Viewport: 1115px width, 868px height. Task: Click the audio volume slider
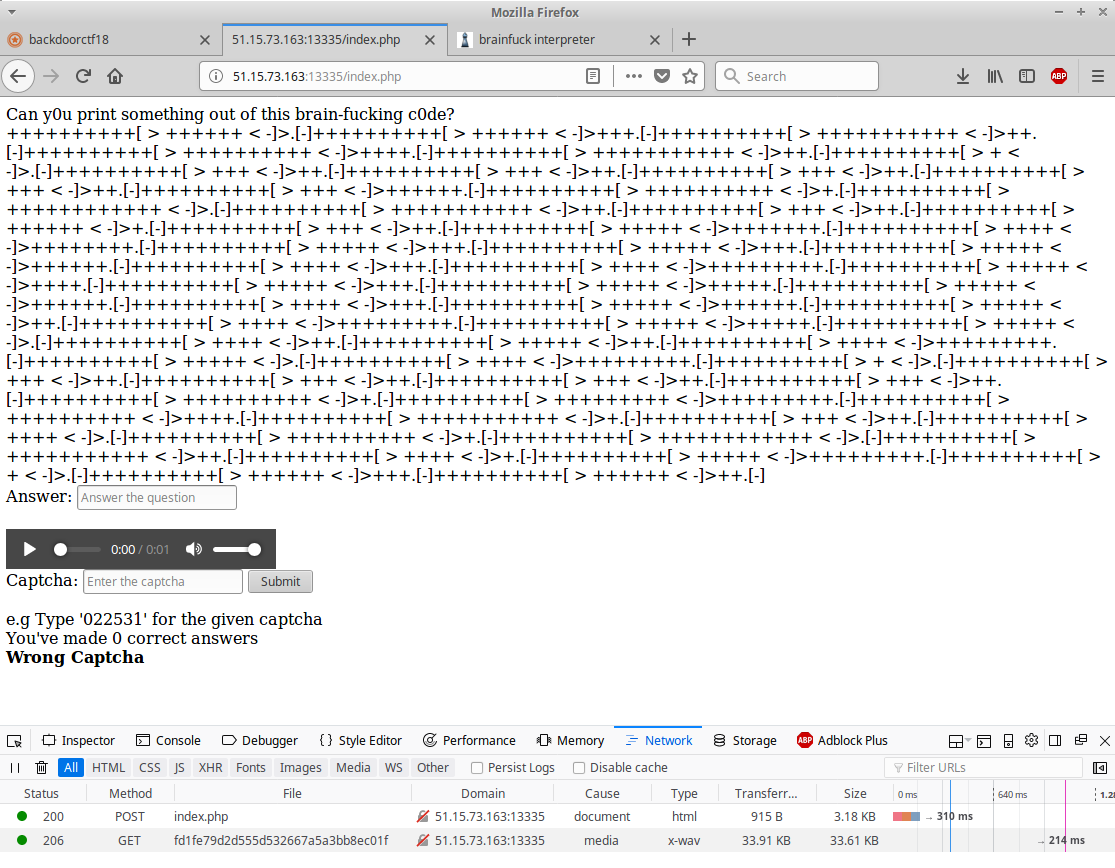pos(236,549)
